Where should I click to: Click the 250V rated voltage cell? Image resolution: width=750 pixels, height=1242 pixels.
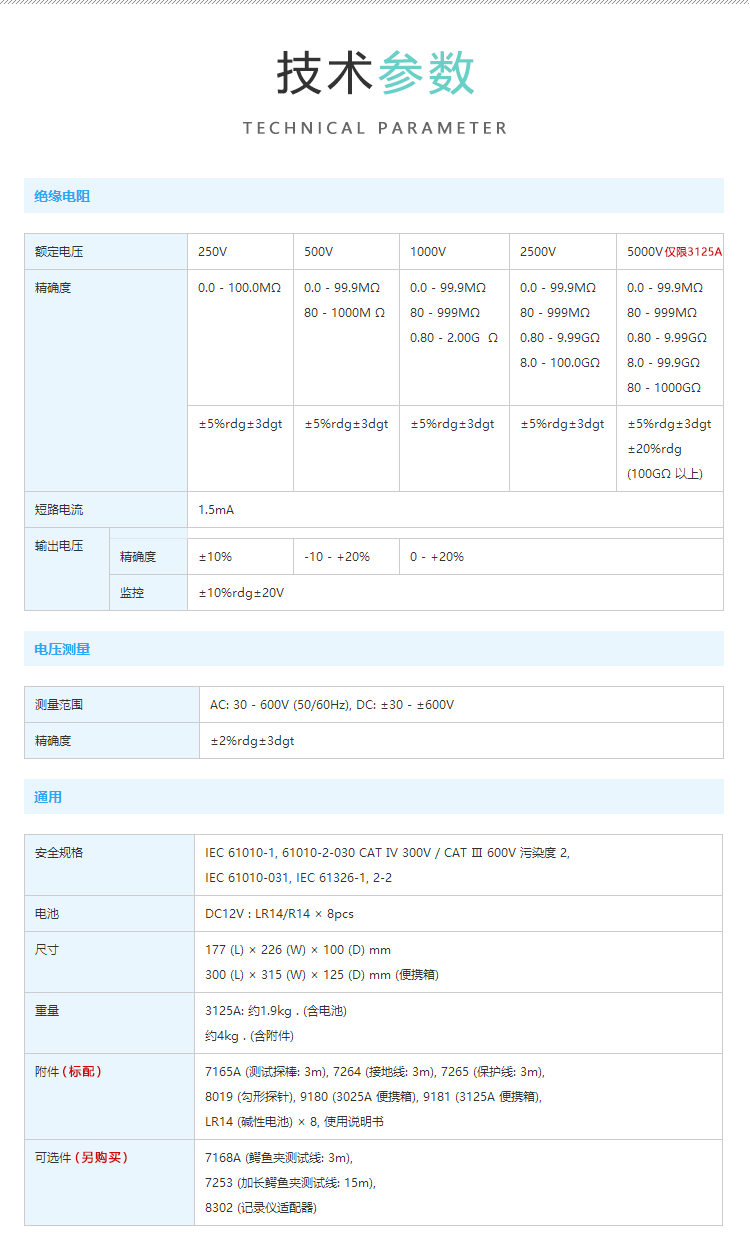[x=212, y=252]
